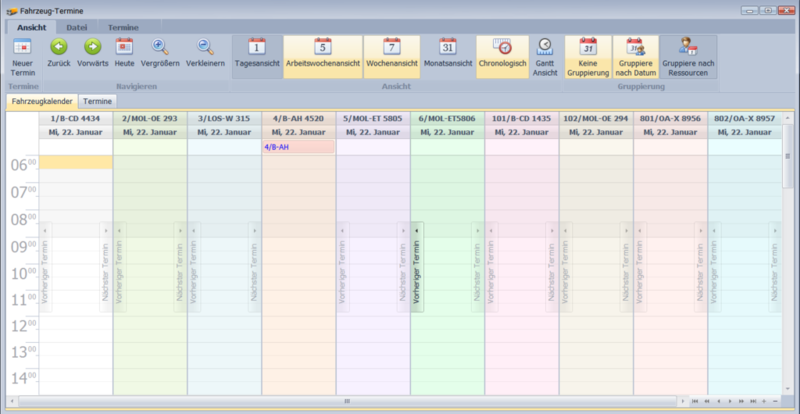
Task: Jump to today with Heute
Action: point(124,53)
